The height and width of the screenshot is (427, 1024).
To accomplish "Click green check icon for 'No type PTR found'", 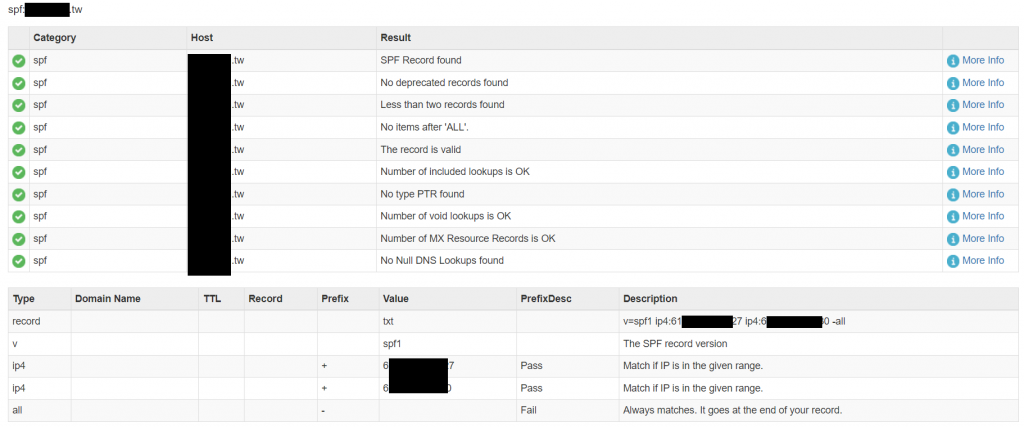I will [x=19, y=194].
